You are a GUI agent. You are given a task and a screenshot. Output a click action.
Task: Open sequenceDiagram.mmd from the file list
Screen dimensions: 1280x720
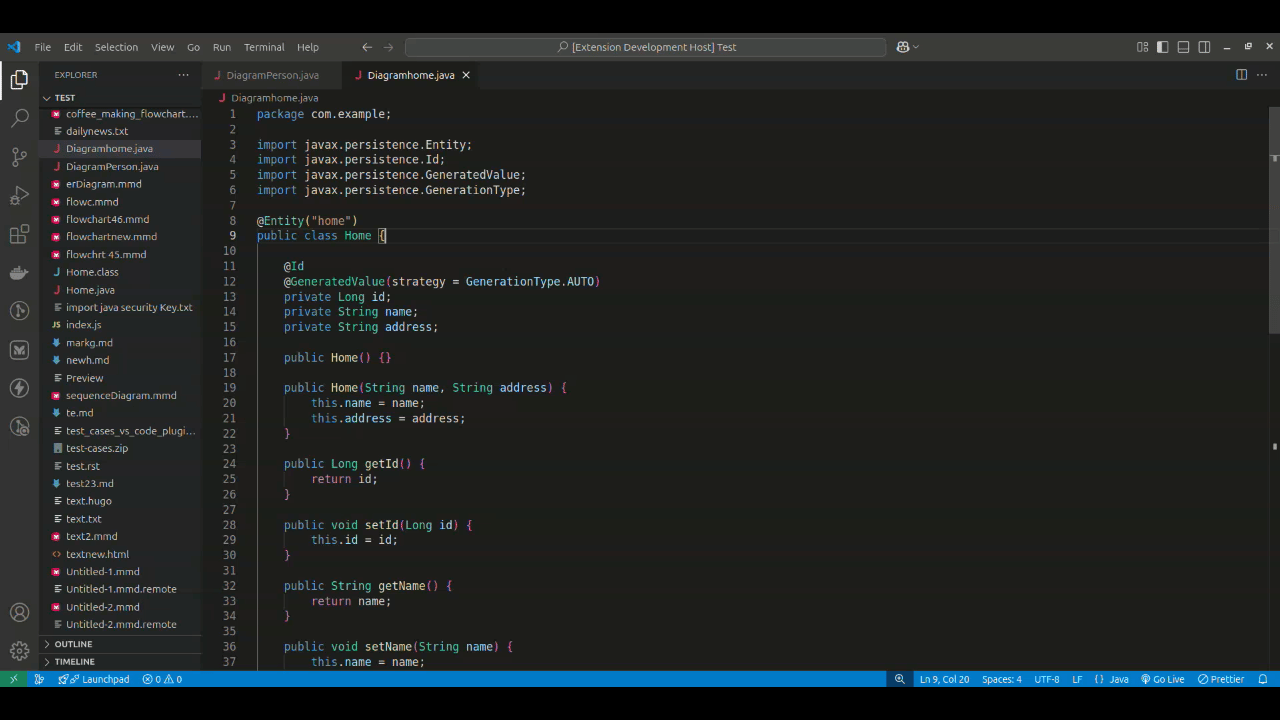[121, 395]
